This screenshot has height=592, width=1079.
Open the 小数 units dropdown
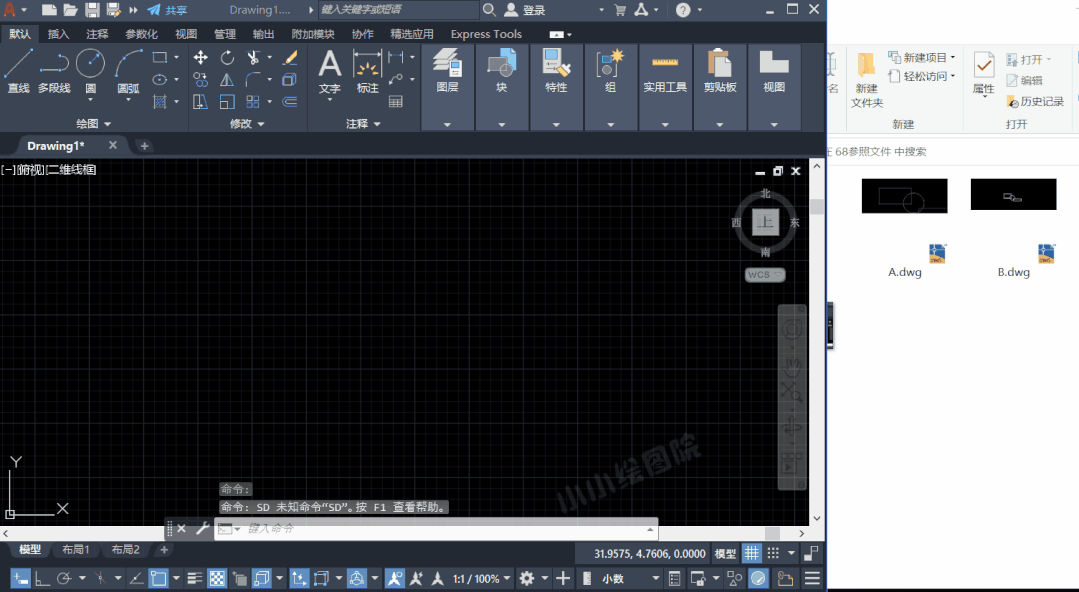pyautogui.click(x=630, y=579)
